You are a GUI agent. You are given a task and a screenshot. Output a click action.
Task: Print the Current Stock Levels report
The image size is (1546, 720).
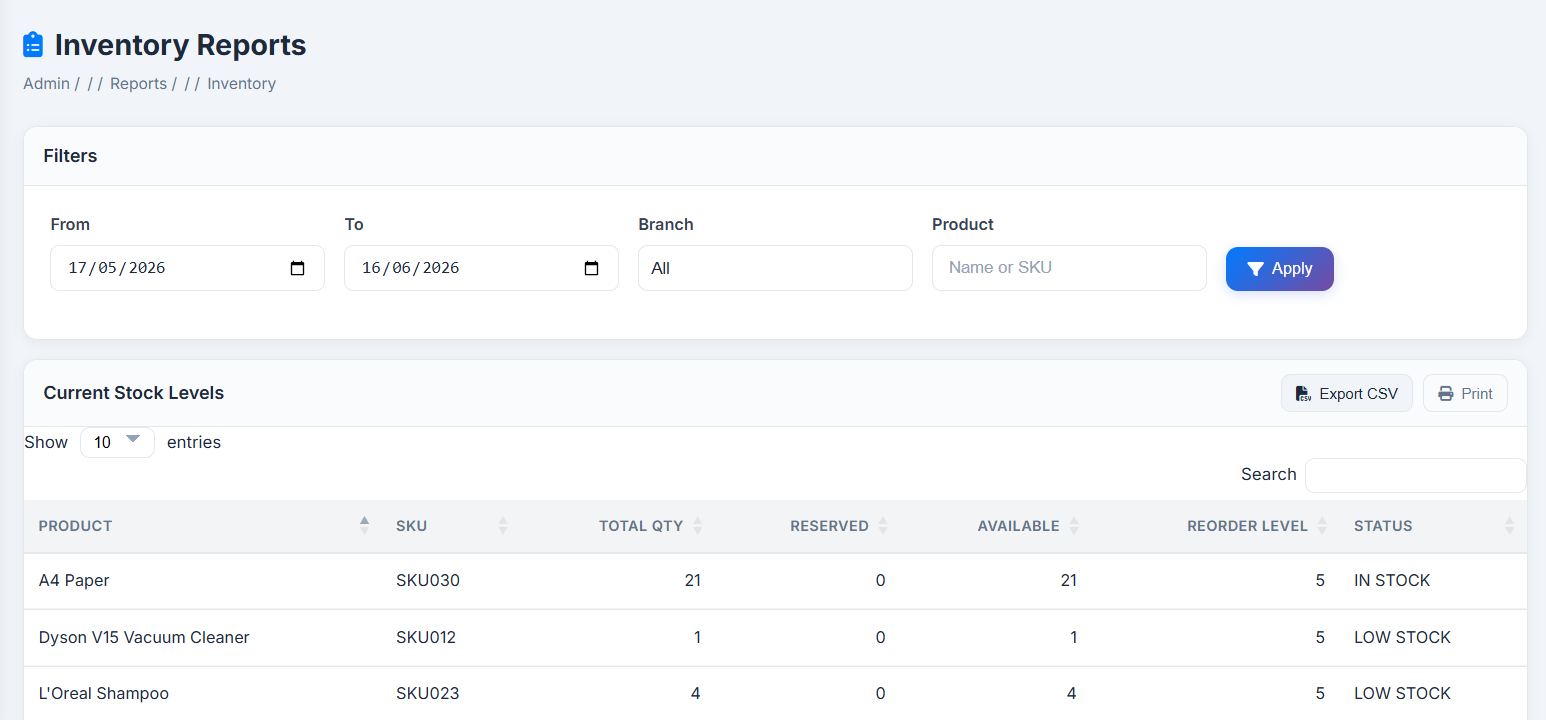pos(1465,394)
